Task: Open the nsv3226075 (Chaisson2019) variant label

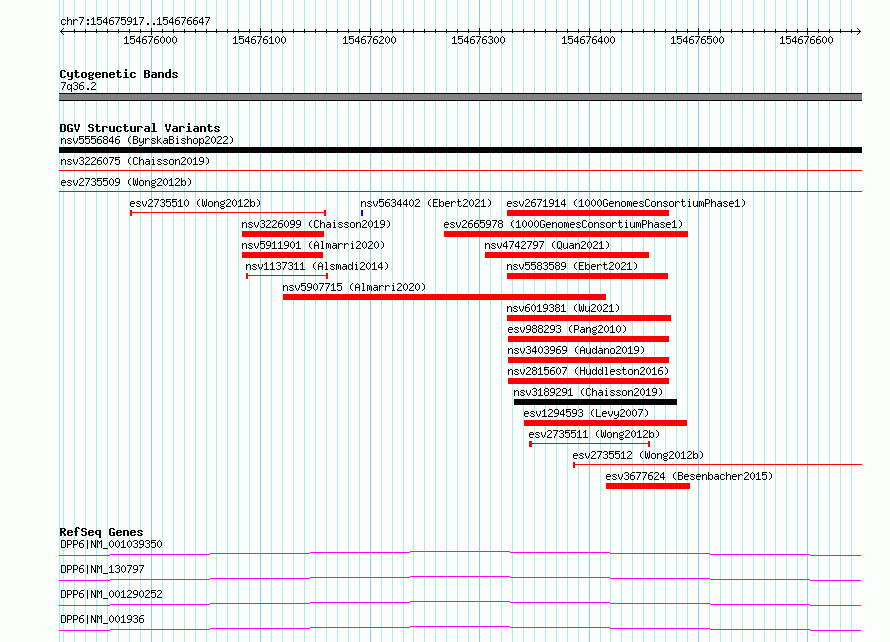Action: click(135, 161)
